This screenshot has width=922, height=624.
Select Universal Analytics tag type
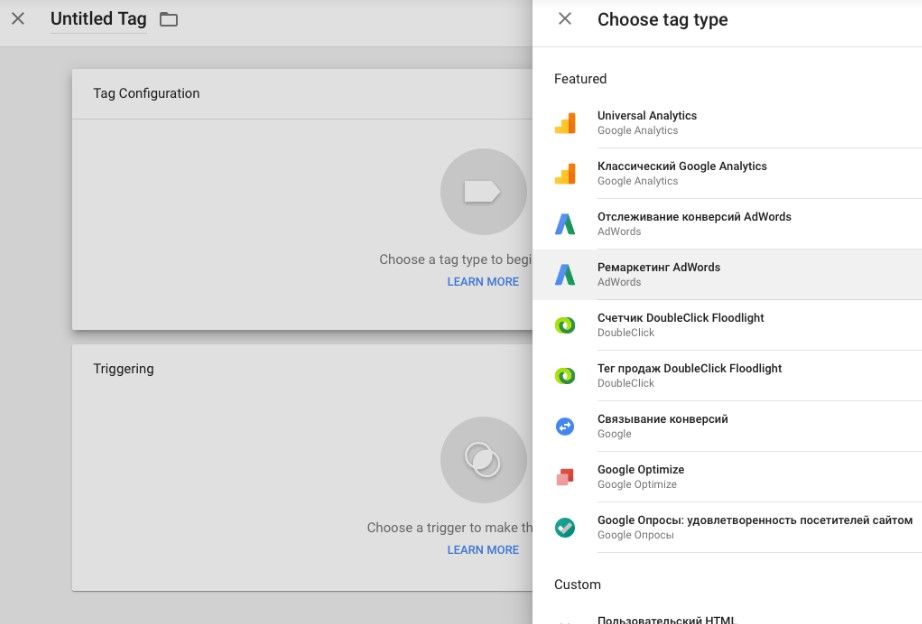click(647, 116)
